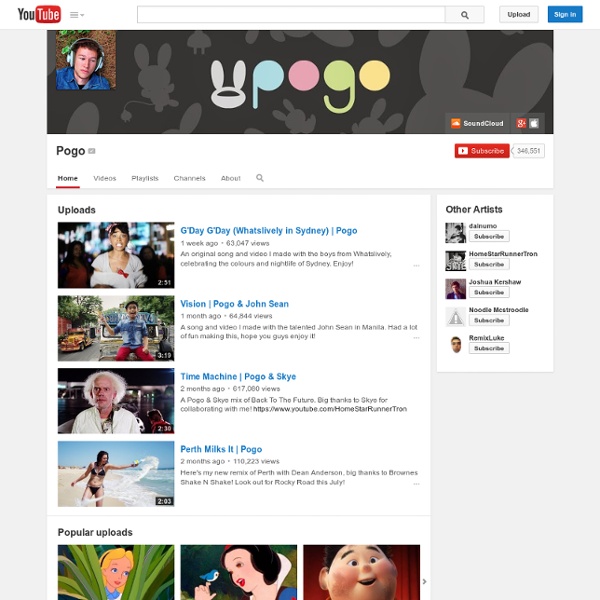Subscribe to Noodle Mcstroodle
Viewport: 600px width, 600px height.
coord(489,320)
